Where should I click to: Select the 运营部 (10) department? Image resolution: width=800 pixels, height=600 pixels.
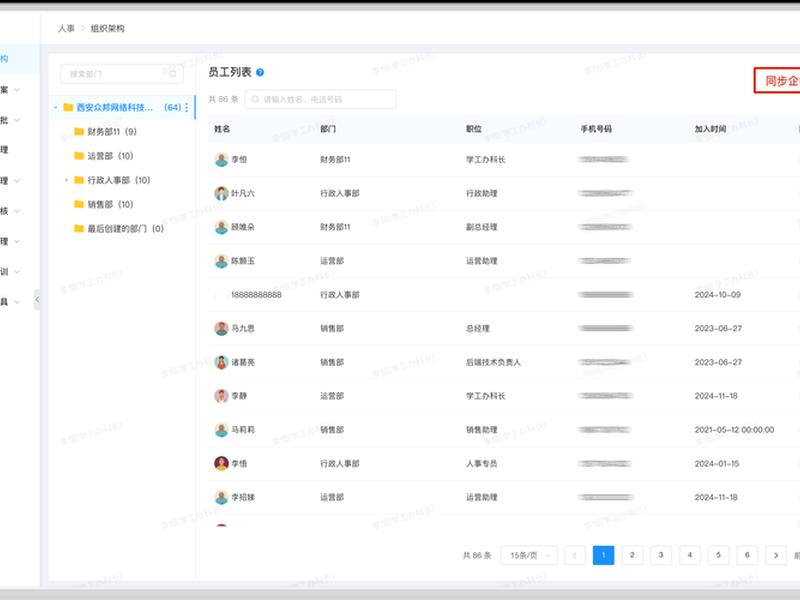(x=110, y=156)
